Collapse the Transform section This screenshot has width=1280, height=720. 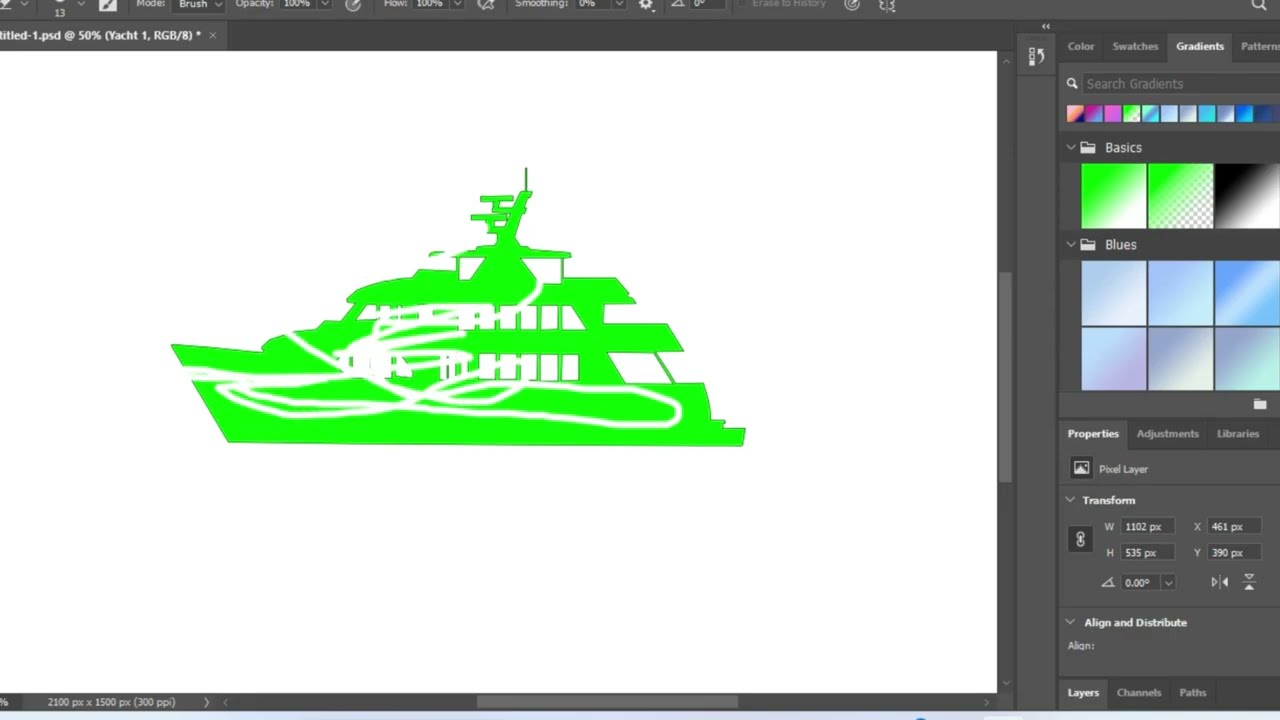click(x=1070, y=500)
